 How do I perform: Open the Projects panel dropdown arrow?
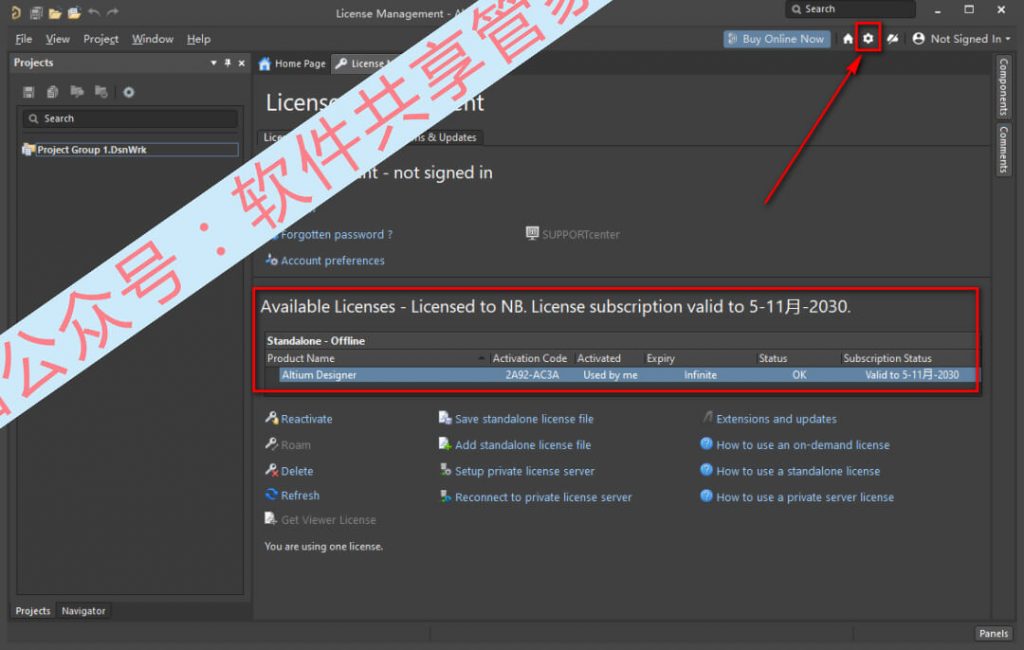(214, 63)
